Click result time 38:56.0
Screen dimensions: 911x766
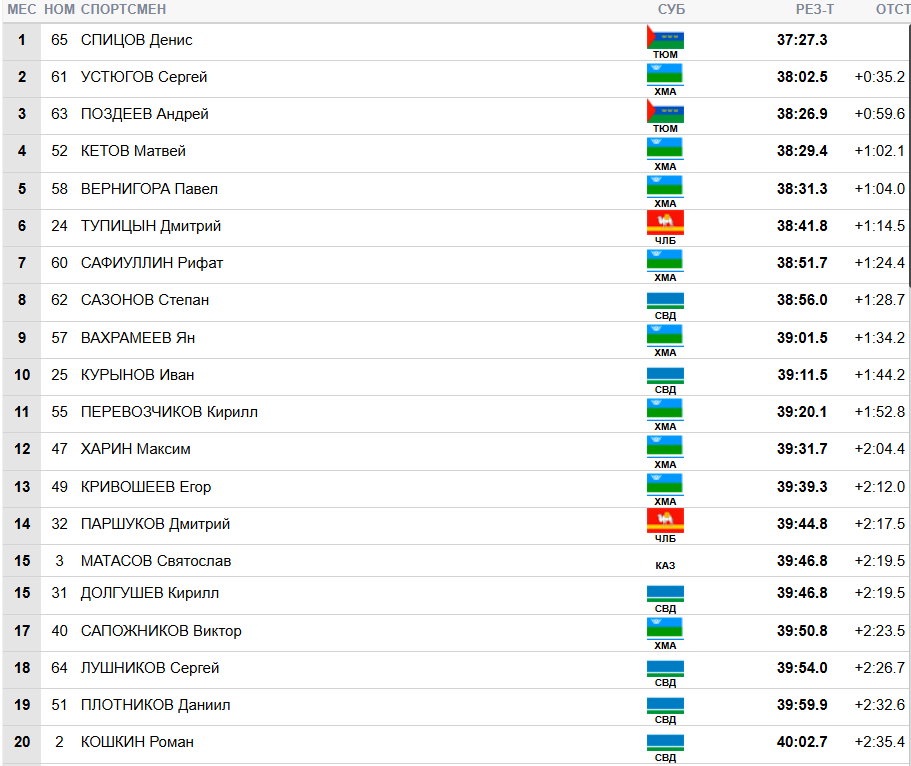click(x=802, y=300)
